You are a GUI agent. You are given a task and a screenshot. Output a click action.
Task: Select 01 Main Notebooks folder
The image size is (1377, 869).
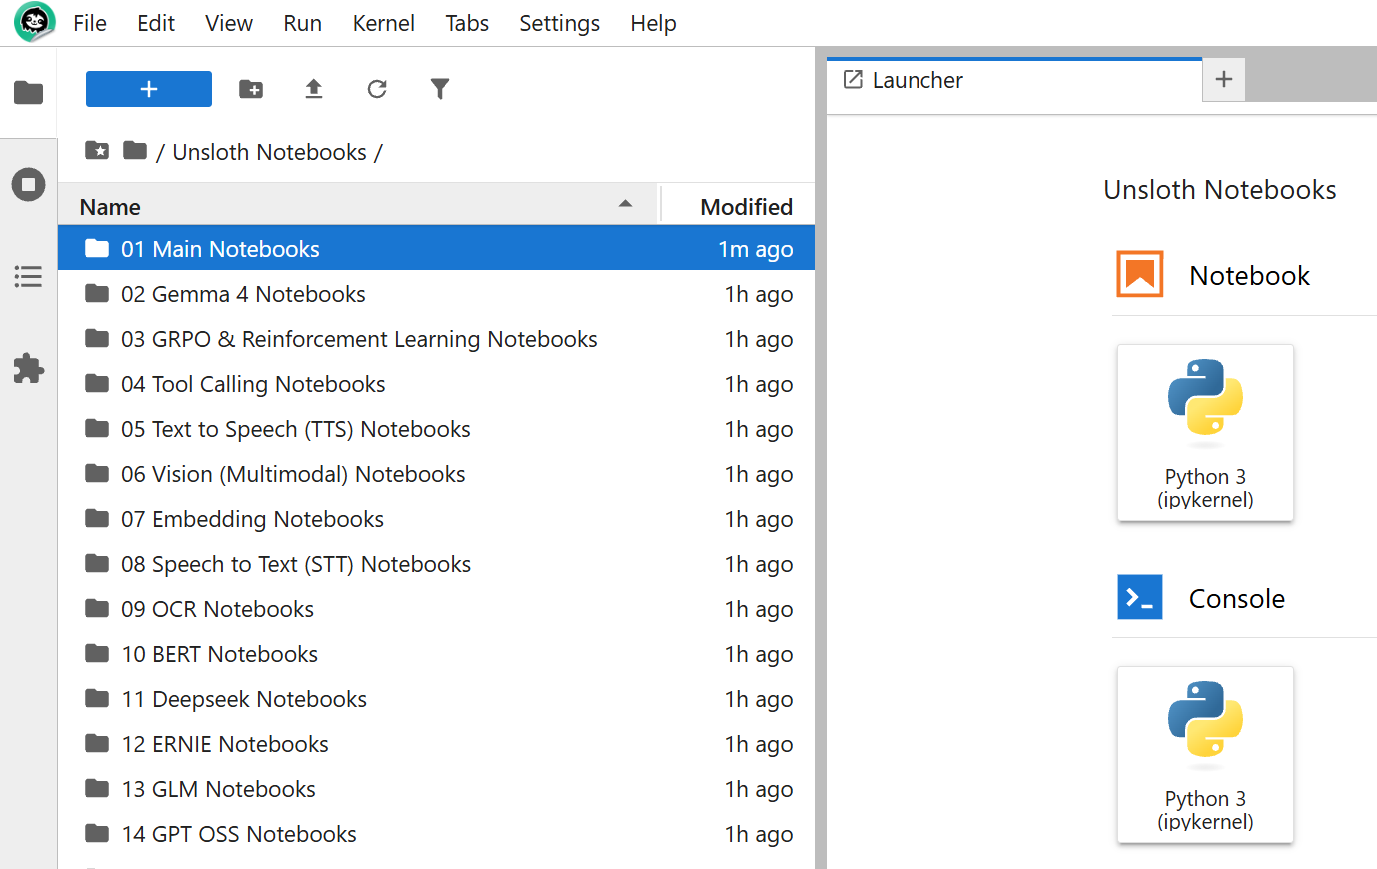tap(436, 248)
